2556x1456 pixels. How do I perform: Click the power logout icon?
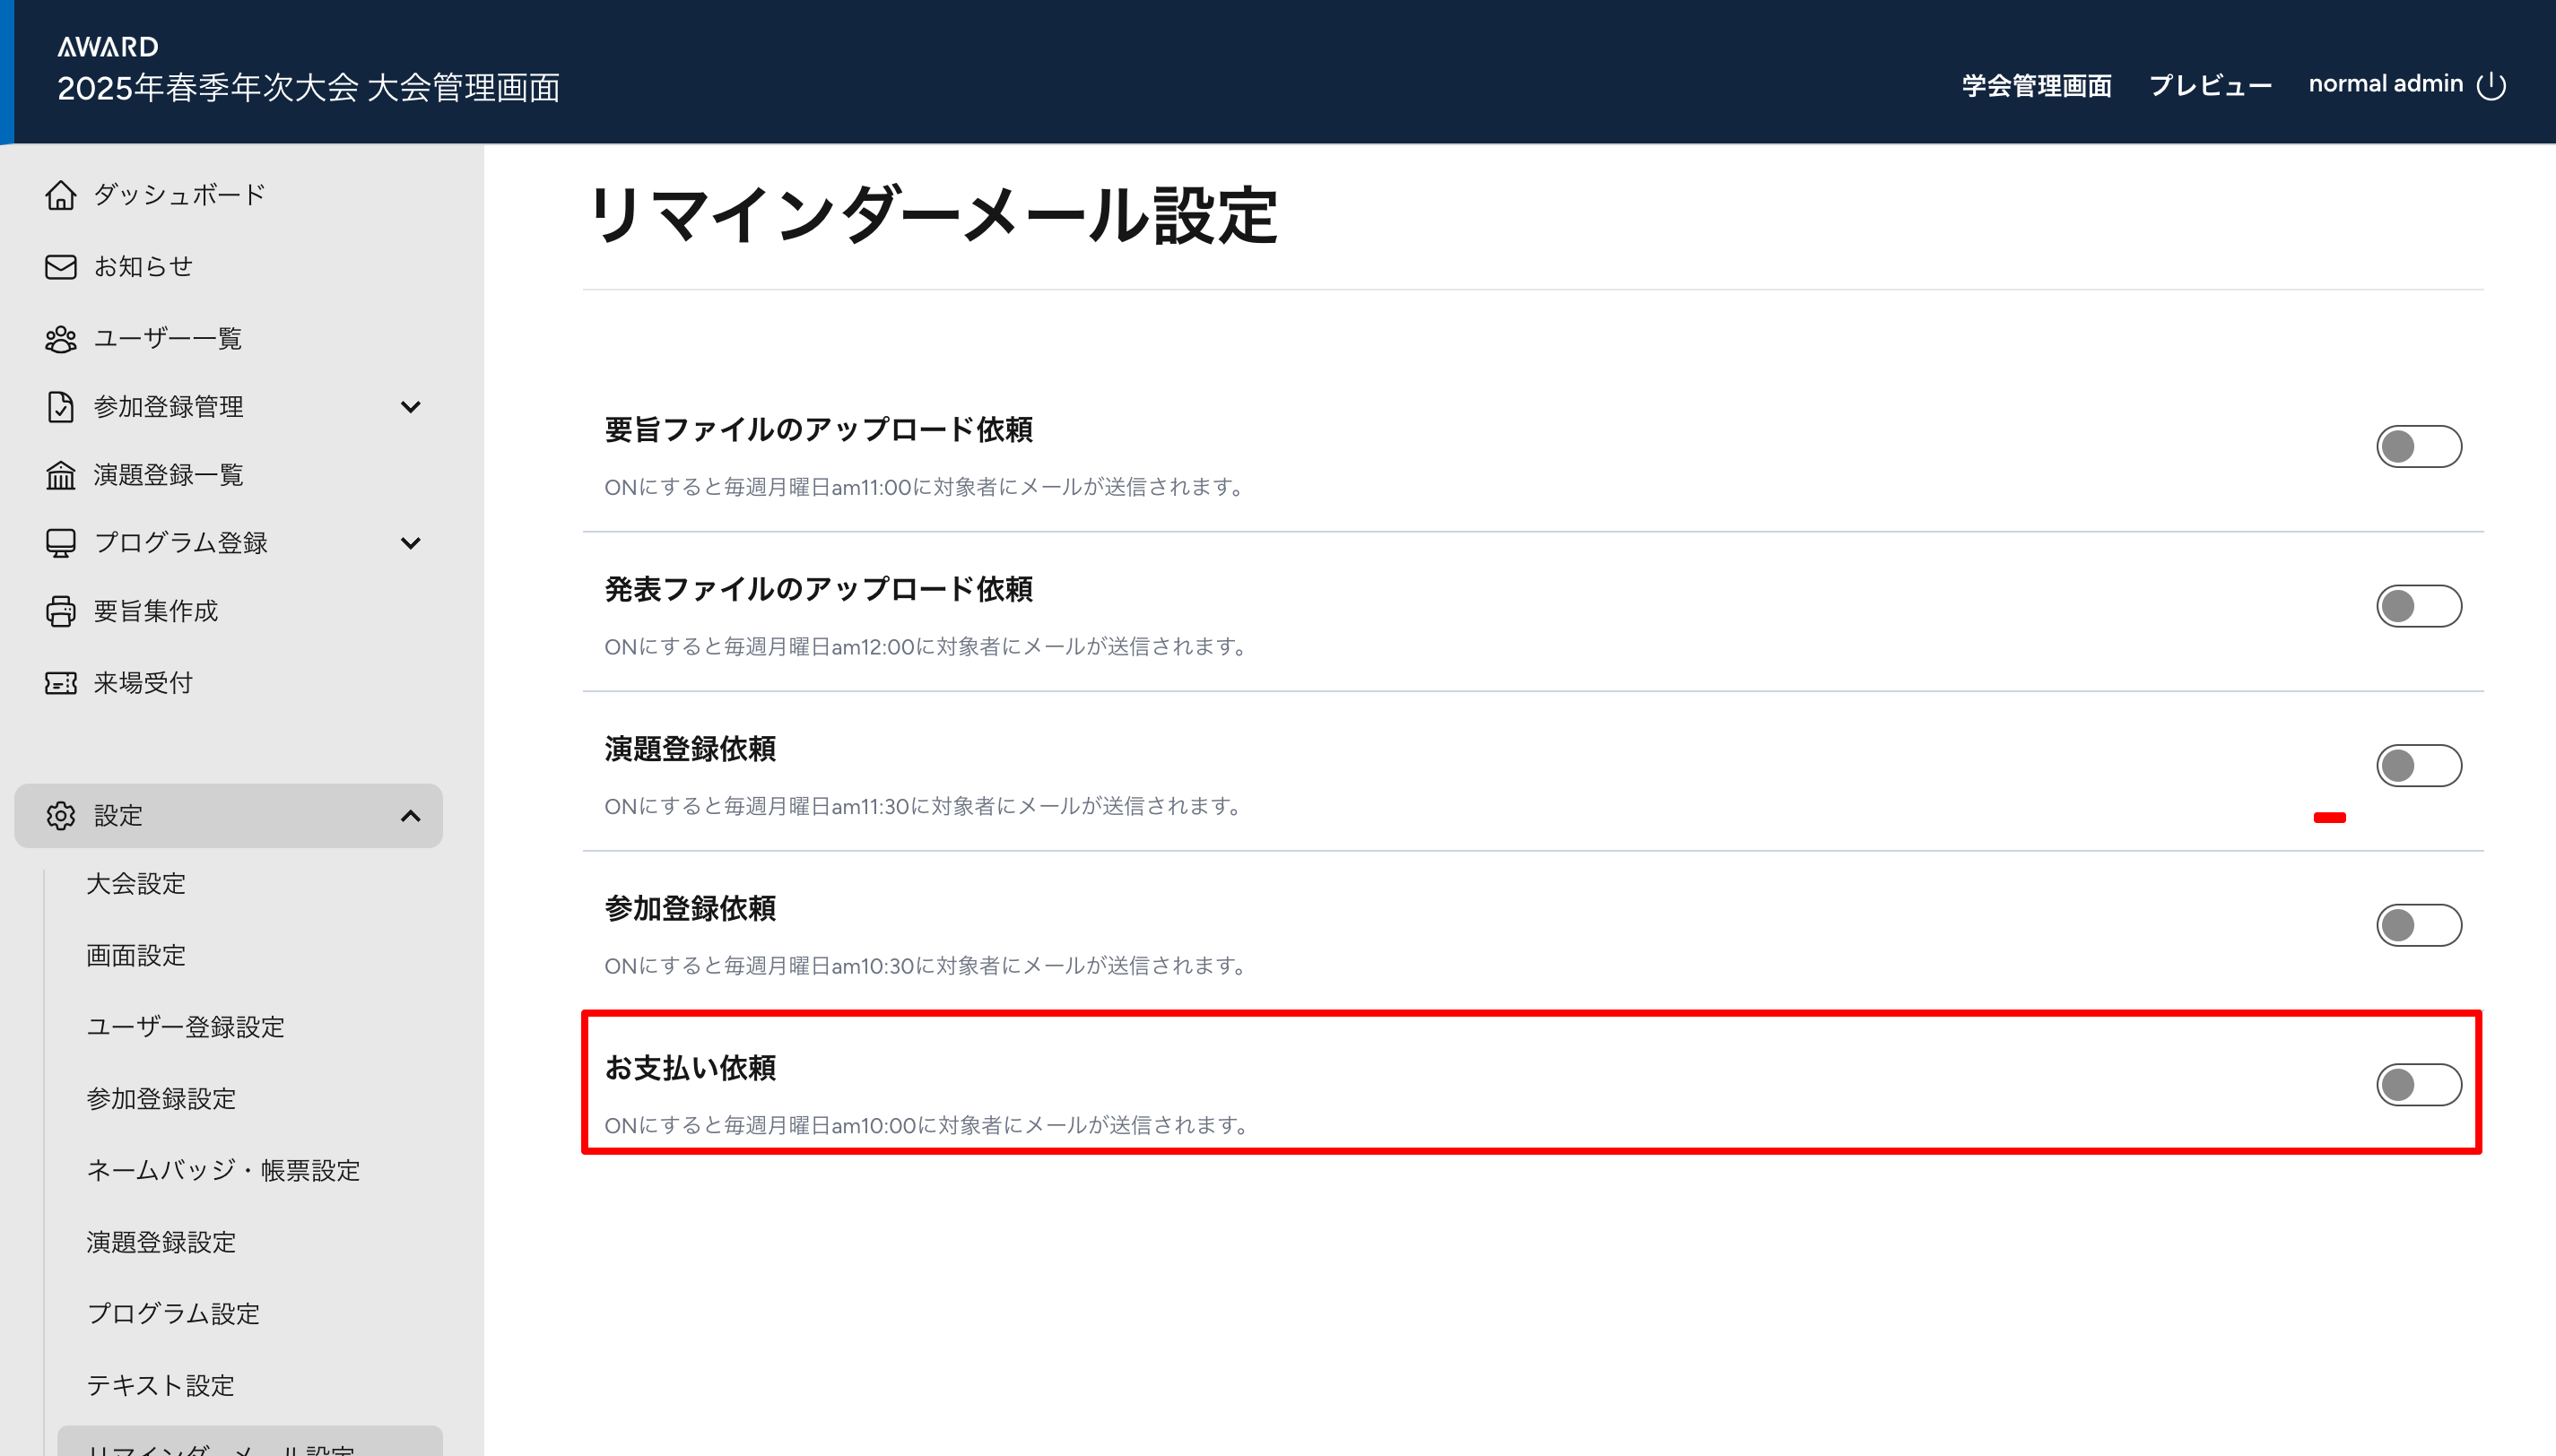(2490, 86)
